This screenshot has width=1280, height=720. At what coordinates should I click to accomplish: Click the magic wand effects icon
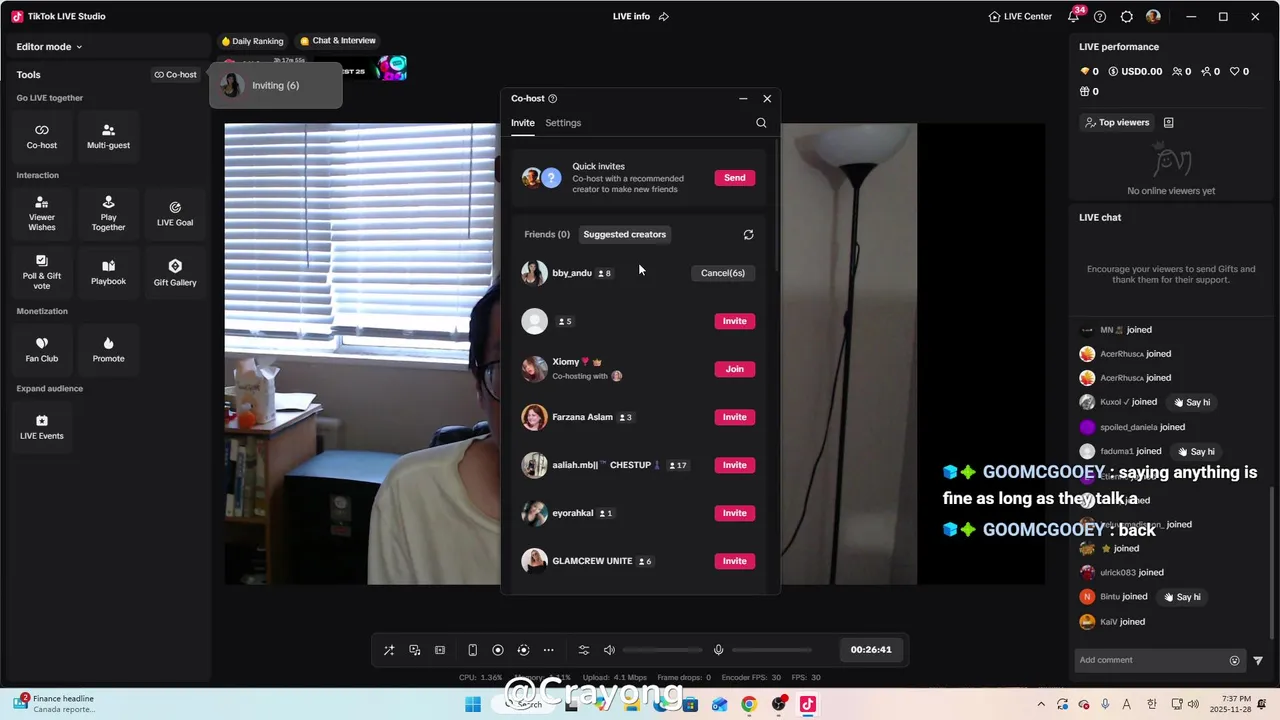point(389,650)
